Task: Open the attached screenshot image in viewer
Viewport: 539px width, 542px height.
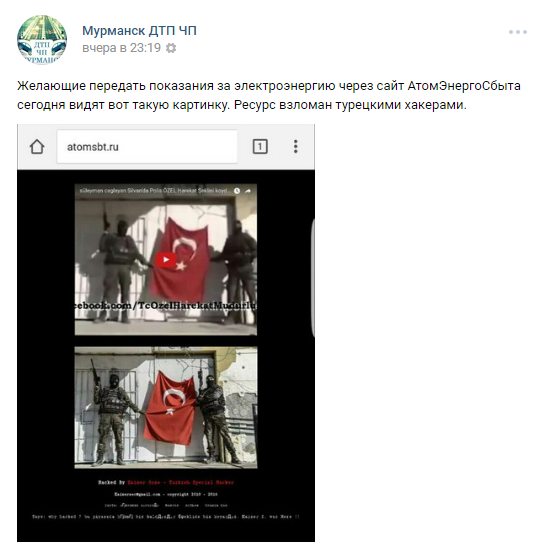Action: coord(166,333)
